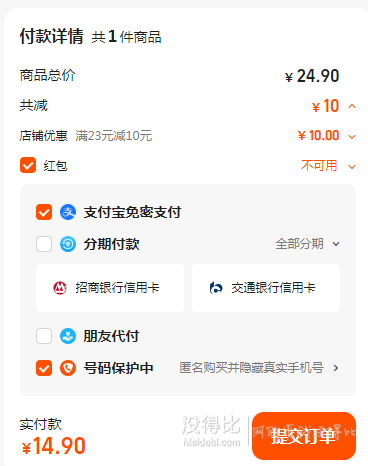
Task: Click the number protection shield icon
Action: pyautogui.click(x=68, y=368)
